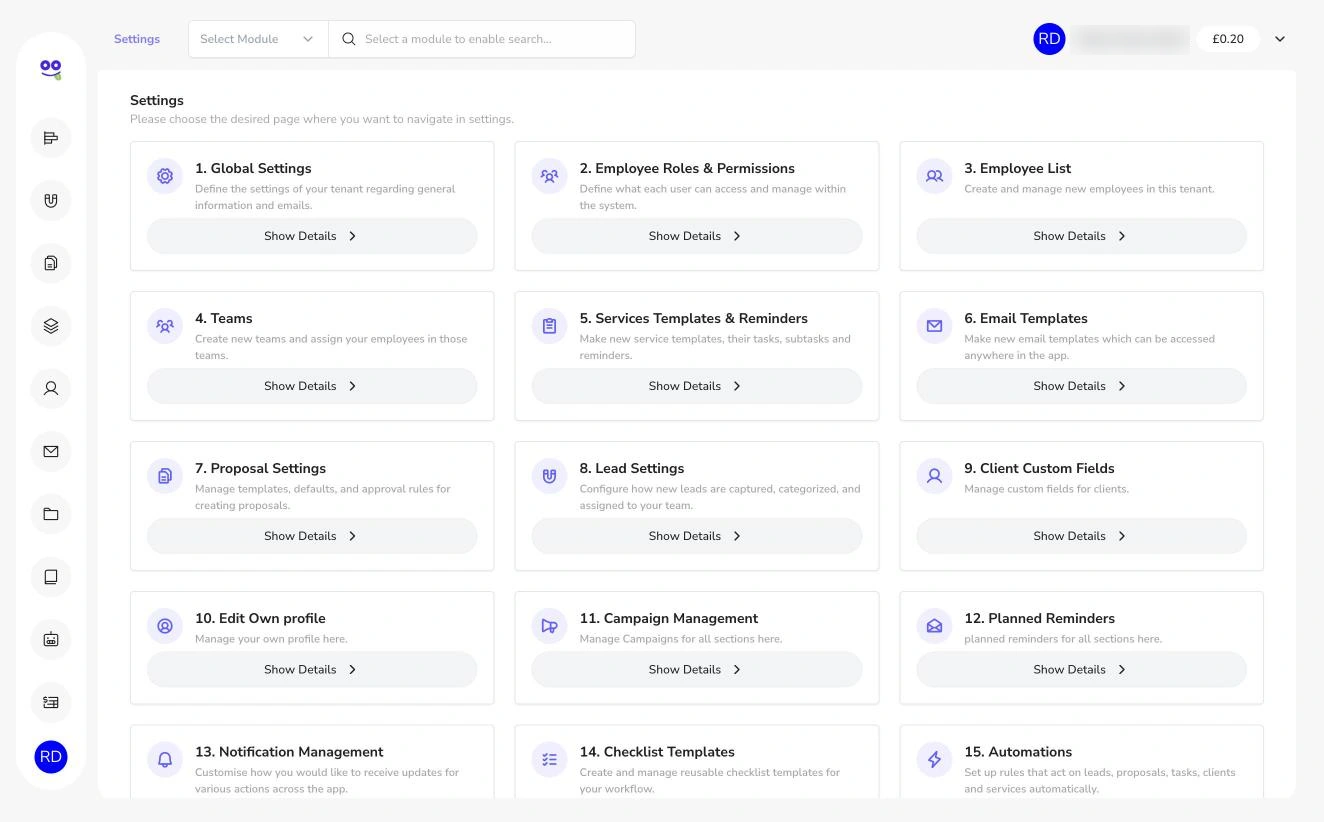Show Details for Employee List
1324x822 pixels.
1081,236
